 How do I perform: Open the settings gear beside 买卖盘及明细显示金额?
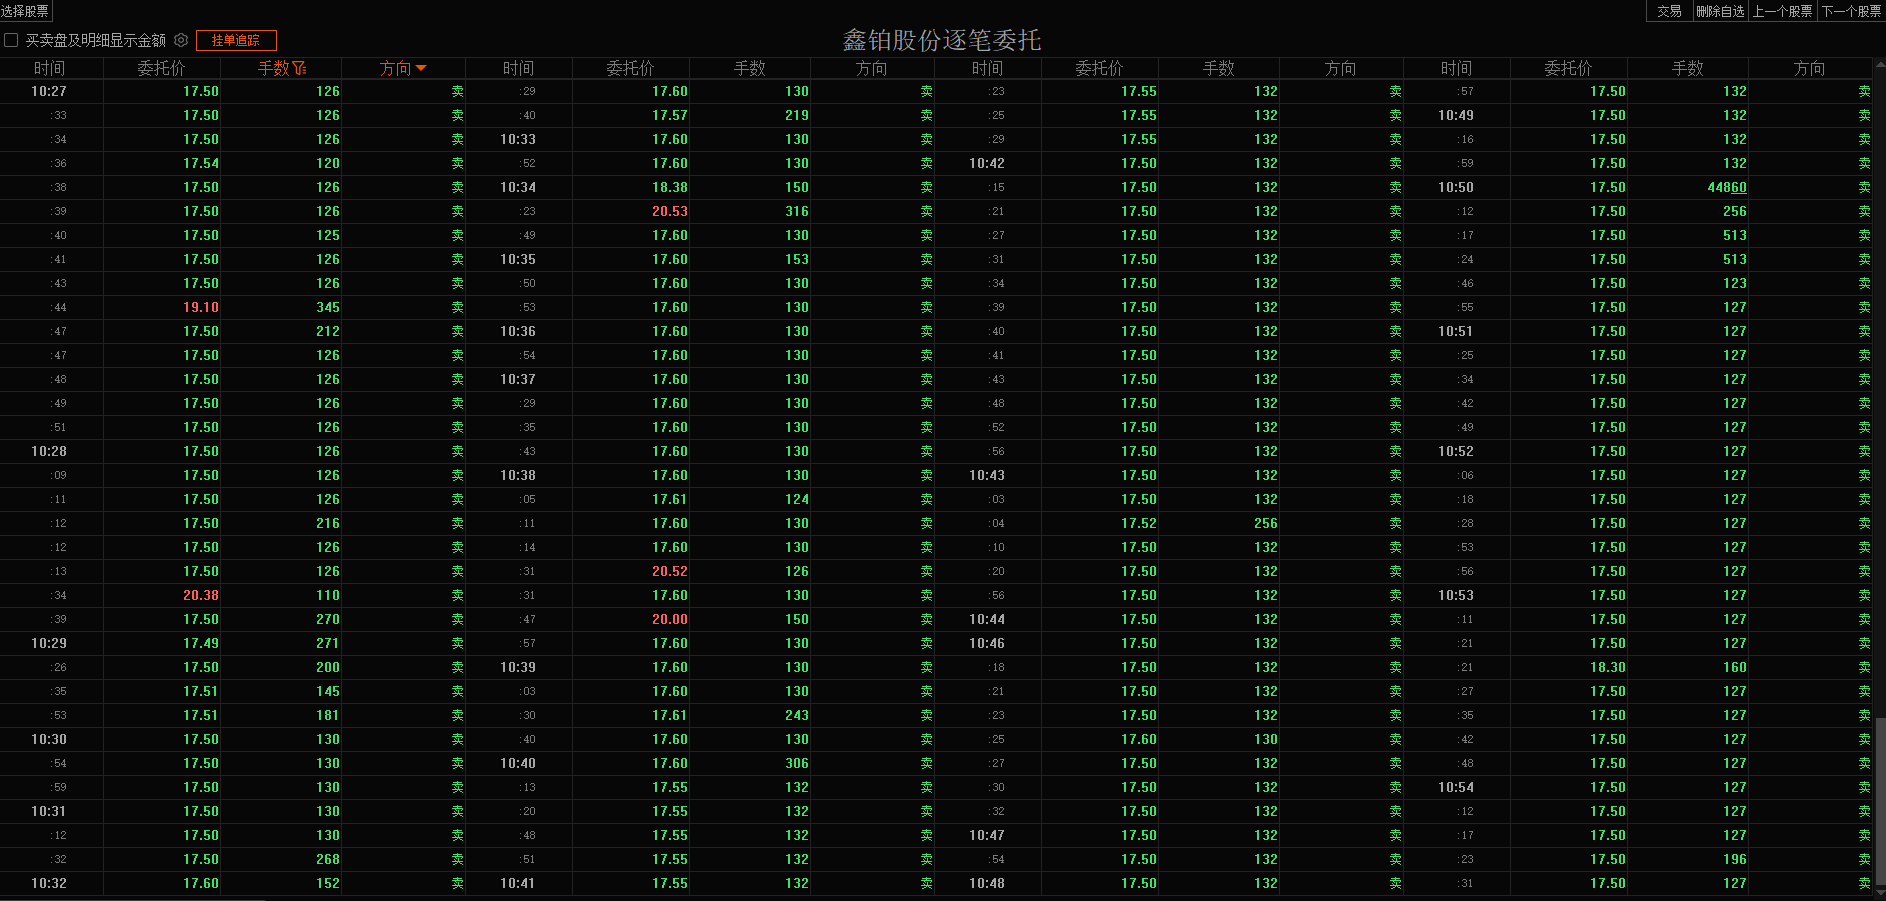coord(181,40)
